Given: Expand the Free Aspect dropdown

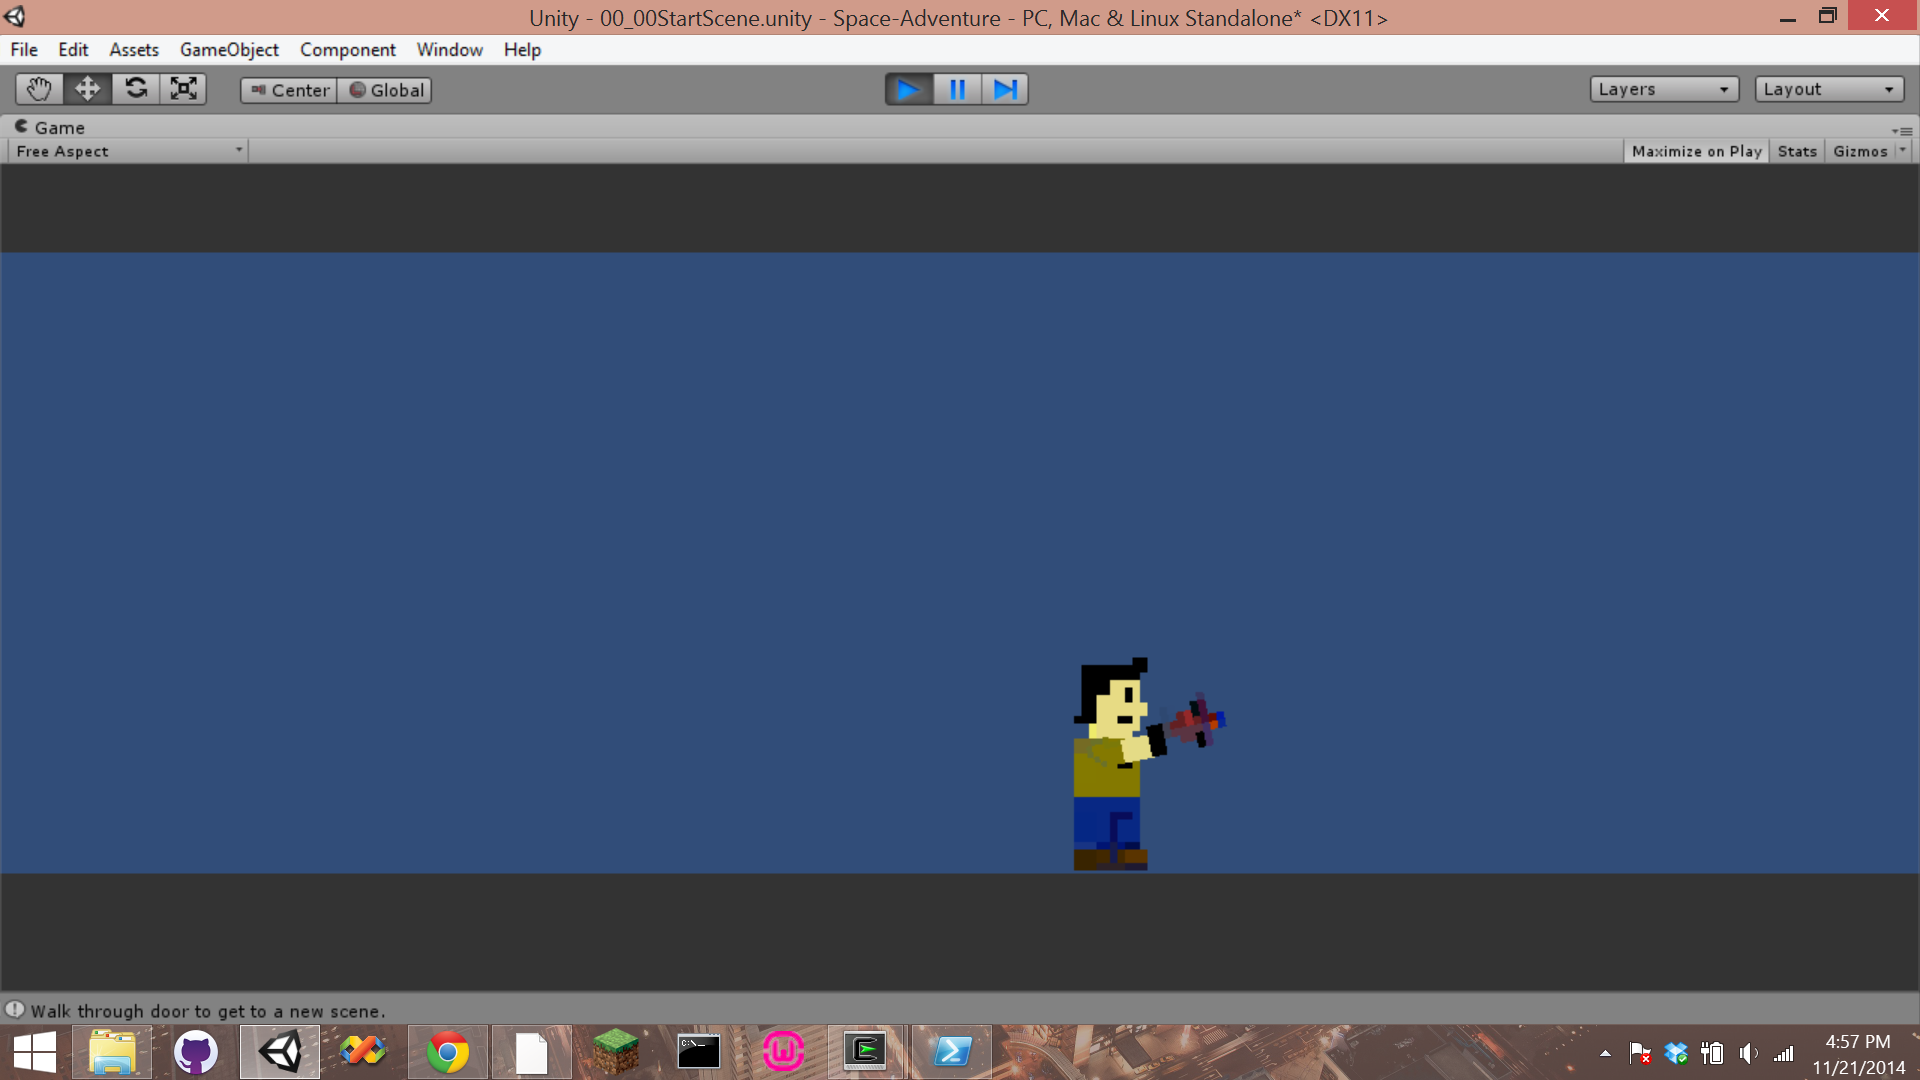Looking at the screenshot, I should click(128, 151).
